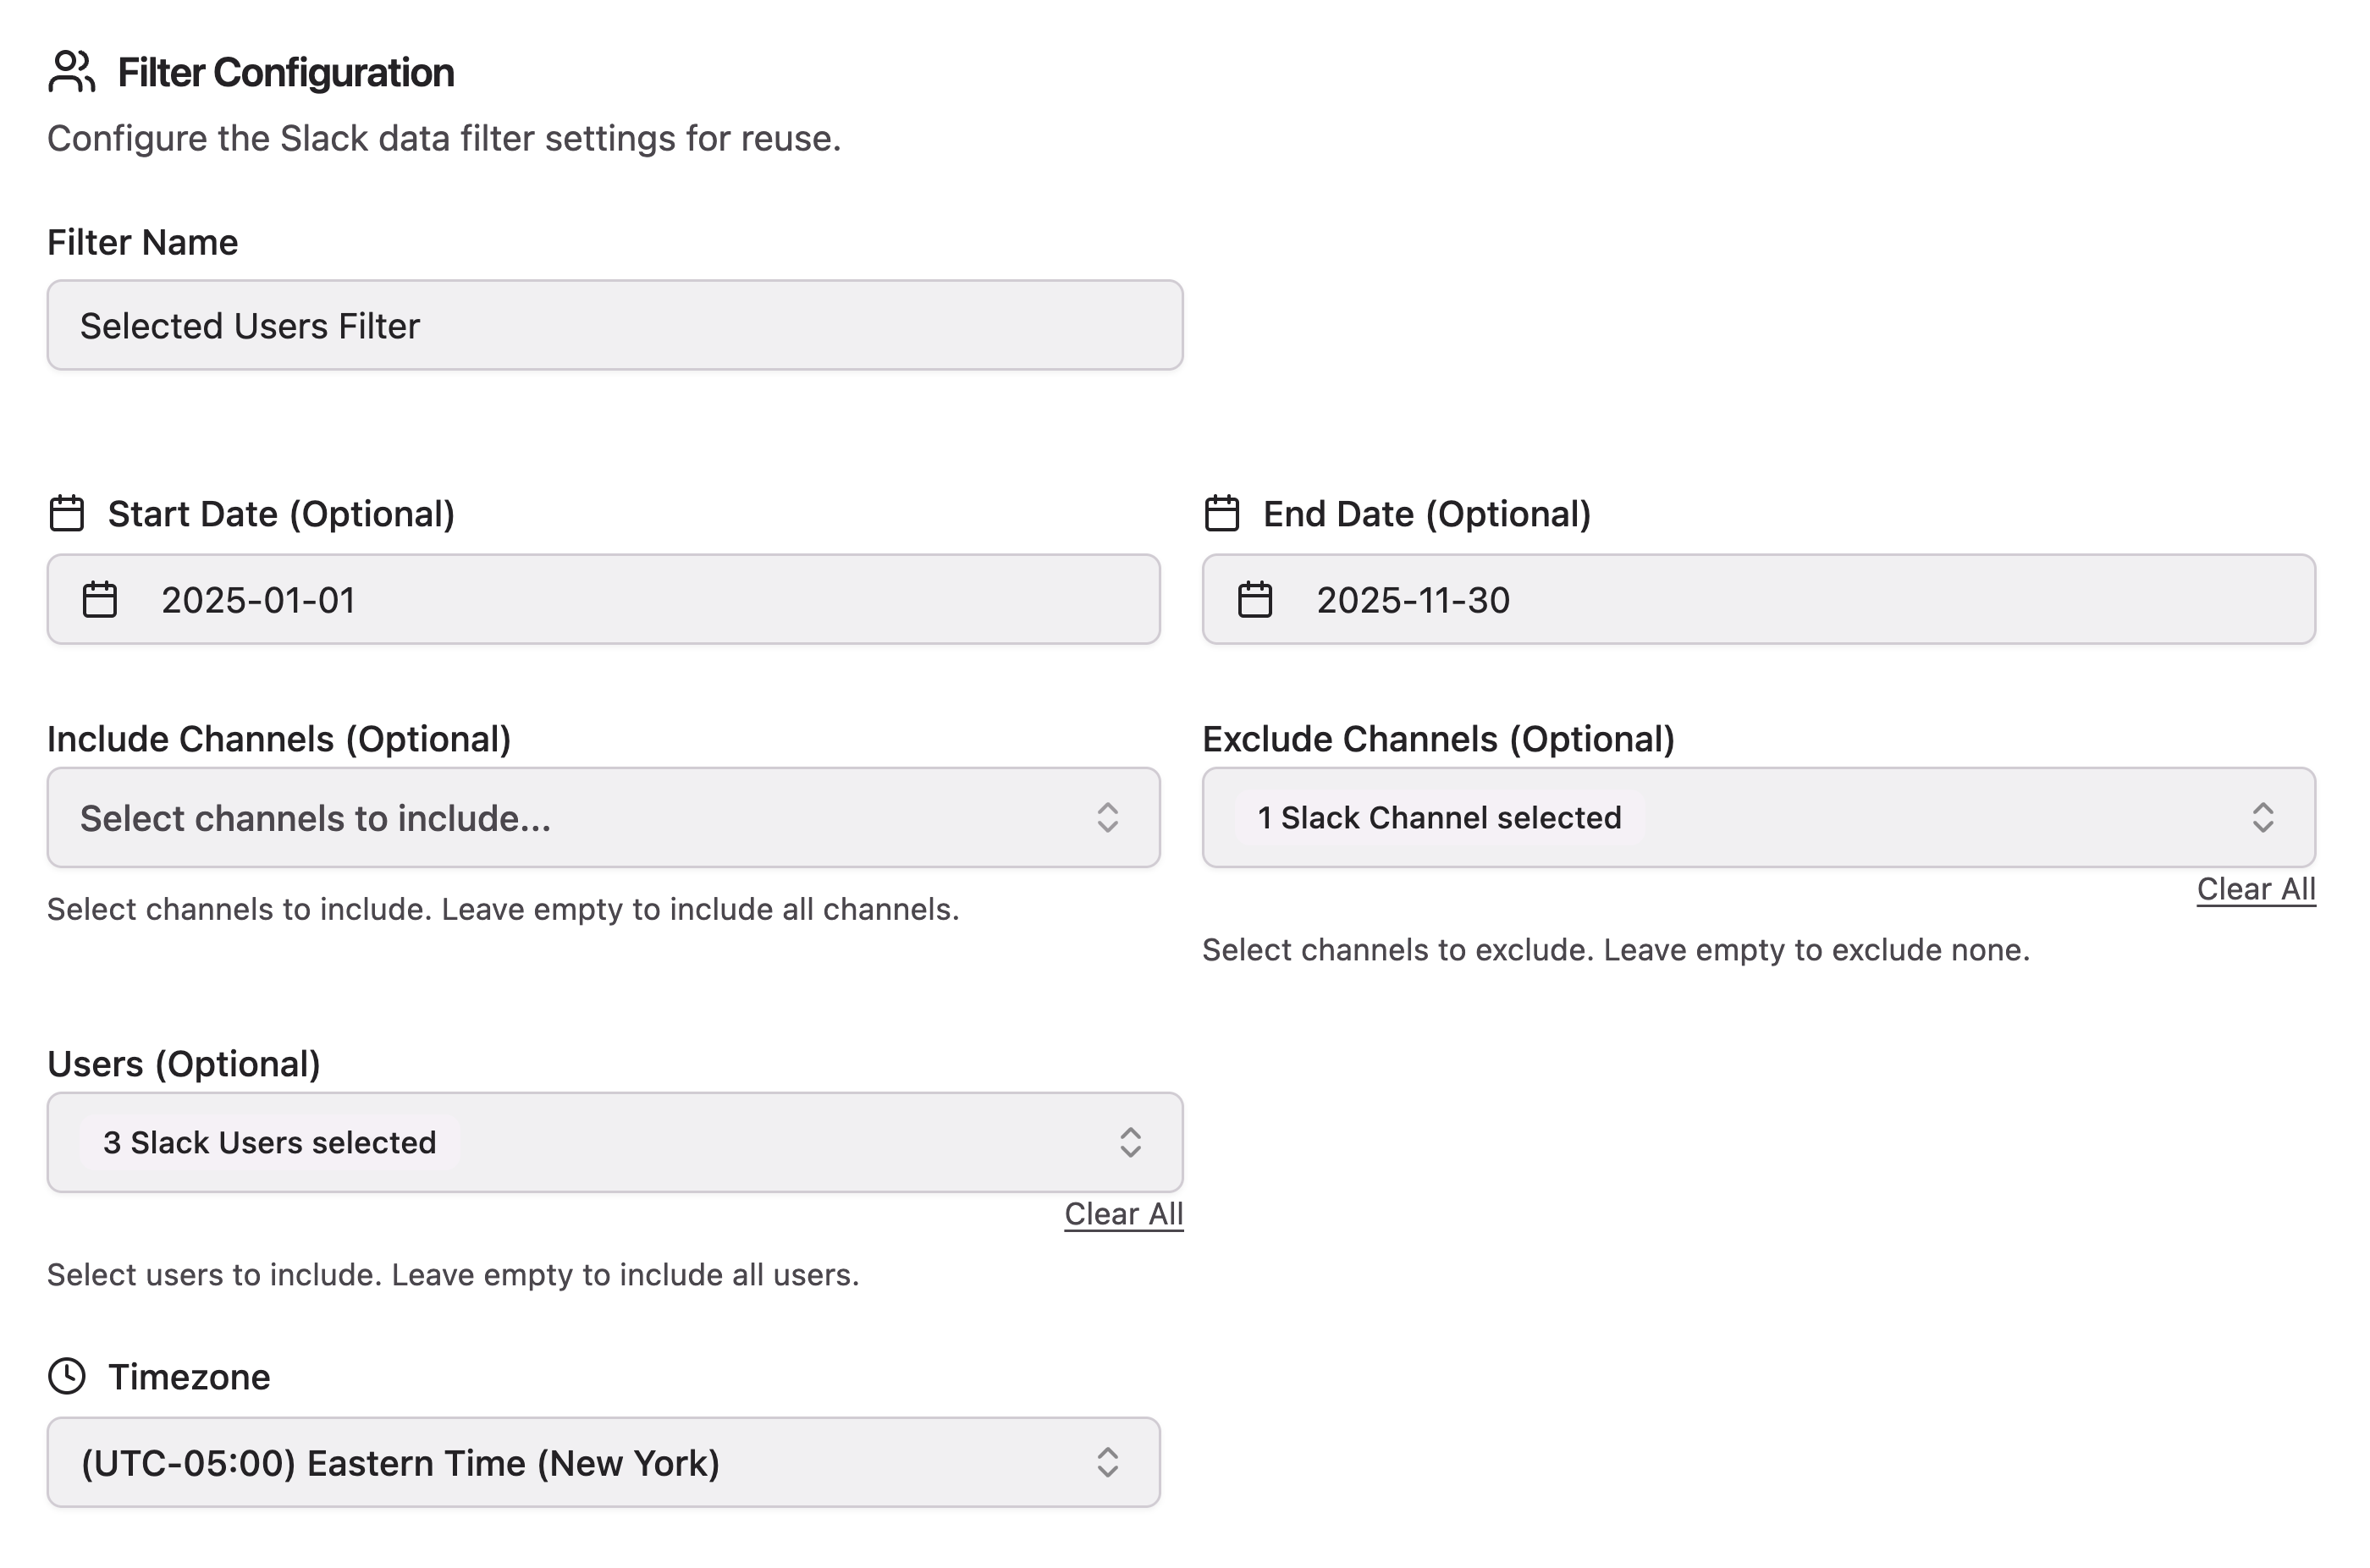The height and width of the screenshot is (1568, 2370).
Task: Click chevron arrows in Timezone selector
Action: [1107, 1462]
